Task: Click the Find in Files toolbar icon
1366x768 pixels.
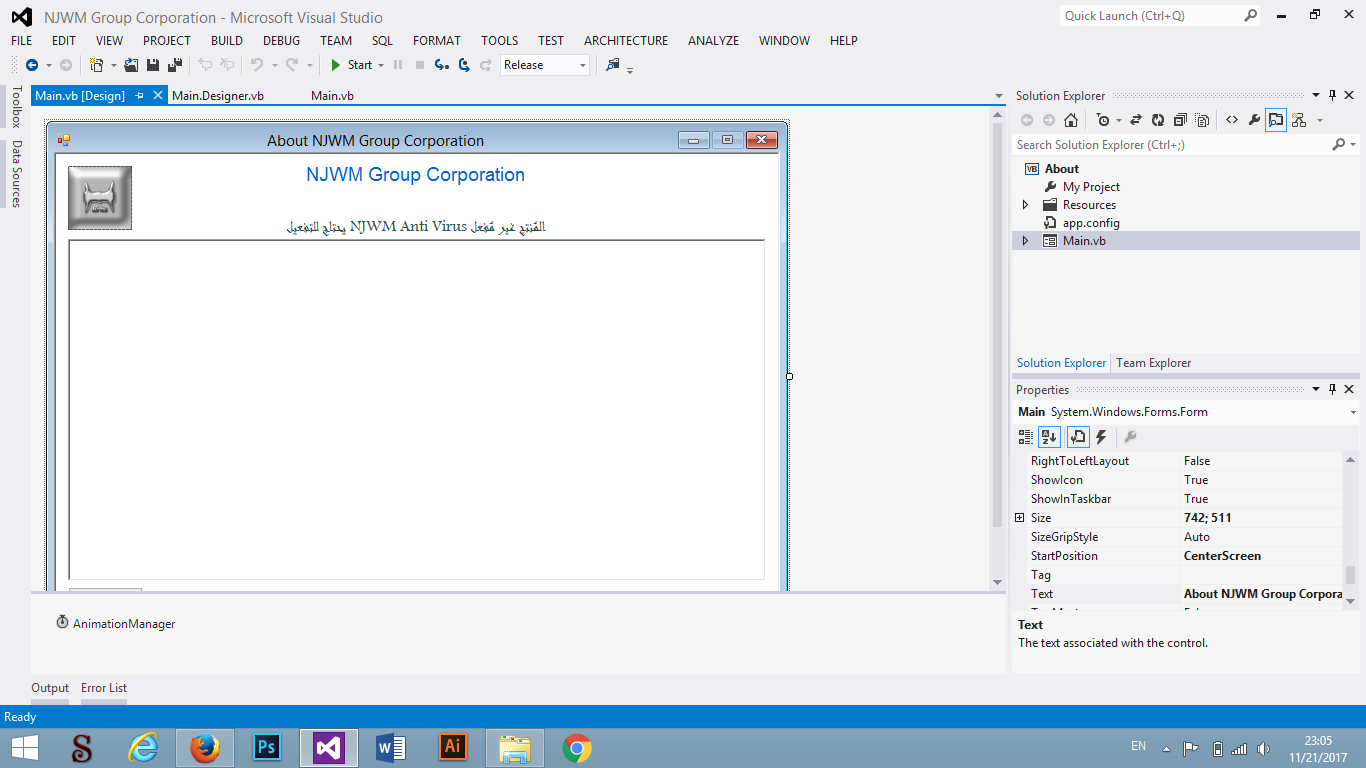Action: [x=613, y=65]
